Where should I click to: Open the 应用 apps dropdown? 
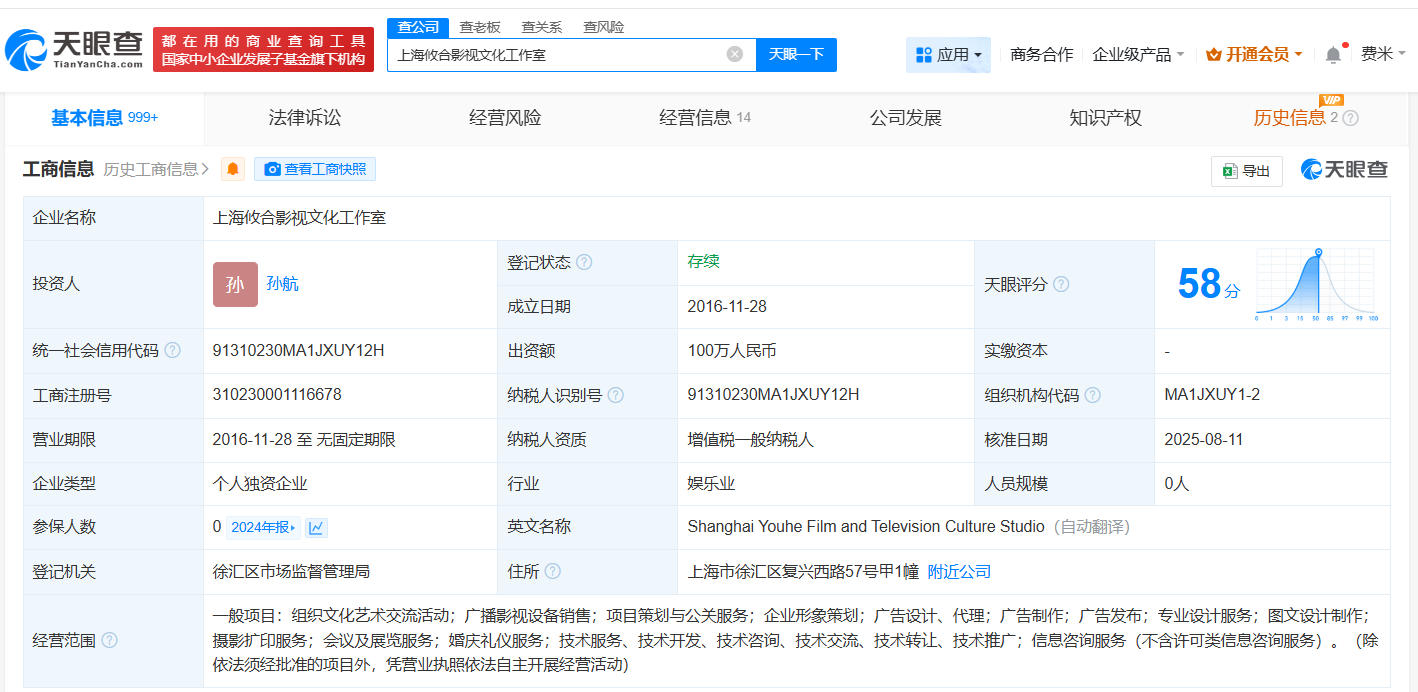(947, 54)
